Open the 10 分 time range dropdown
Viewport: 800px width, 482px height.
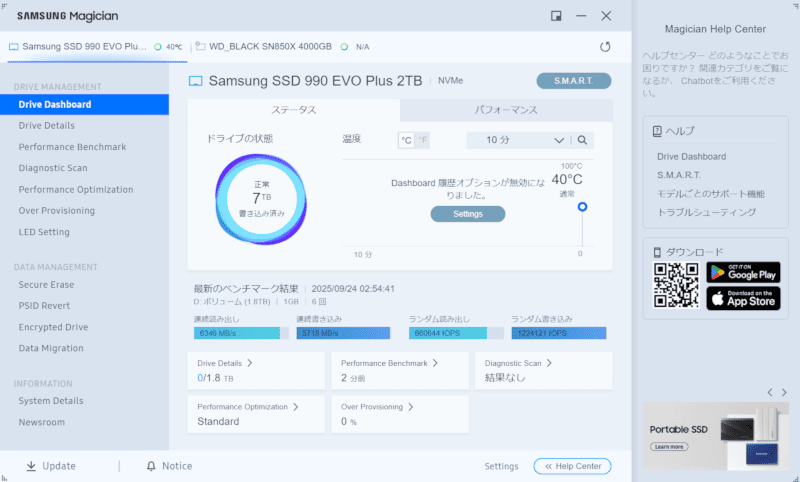tap(520, 140)
